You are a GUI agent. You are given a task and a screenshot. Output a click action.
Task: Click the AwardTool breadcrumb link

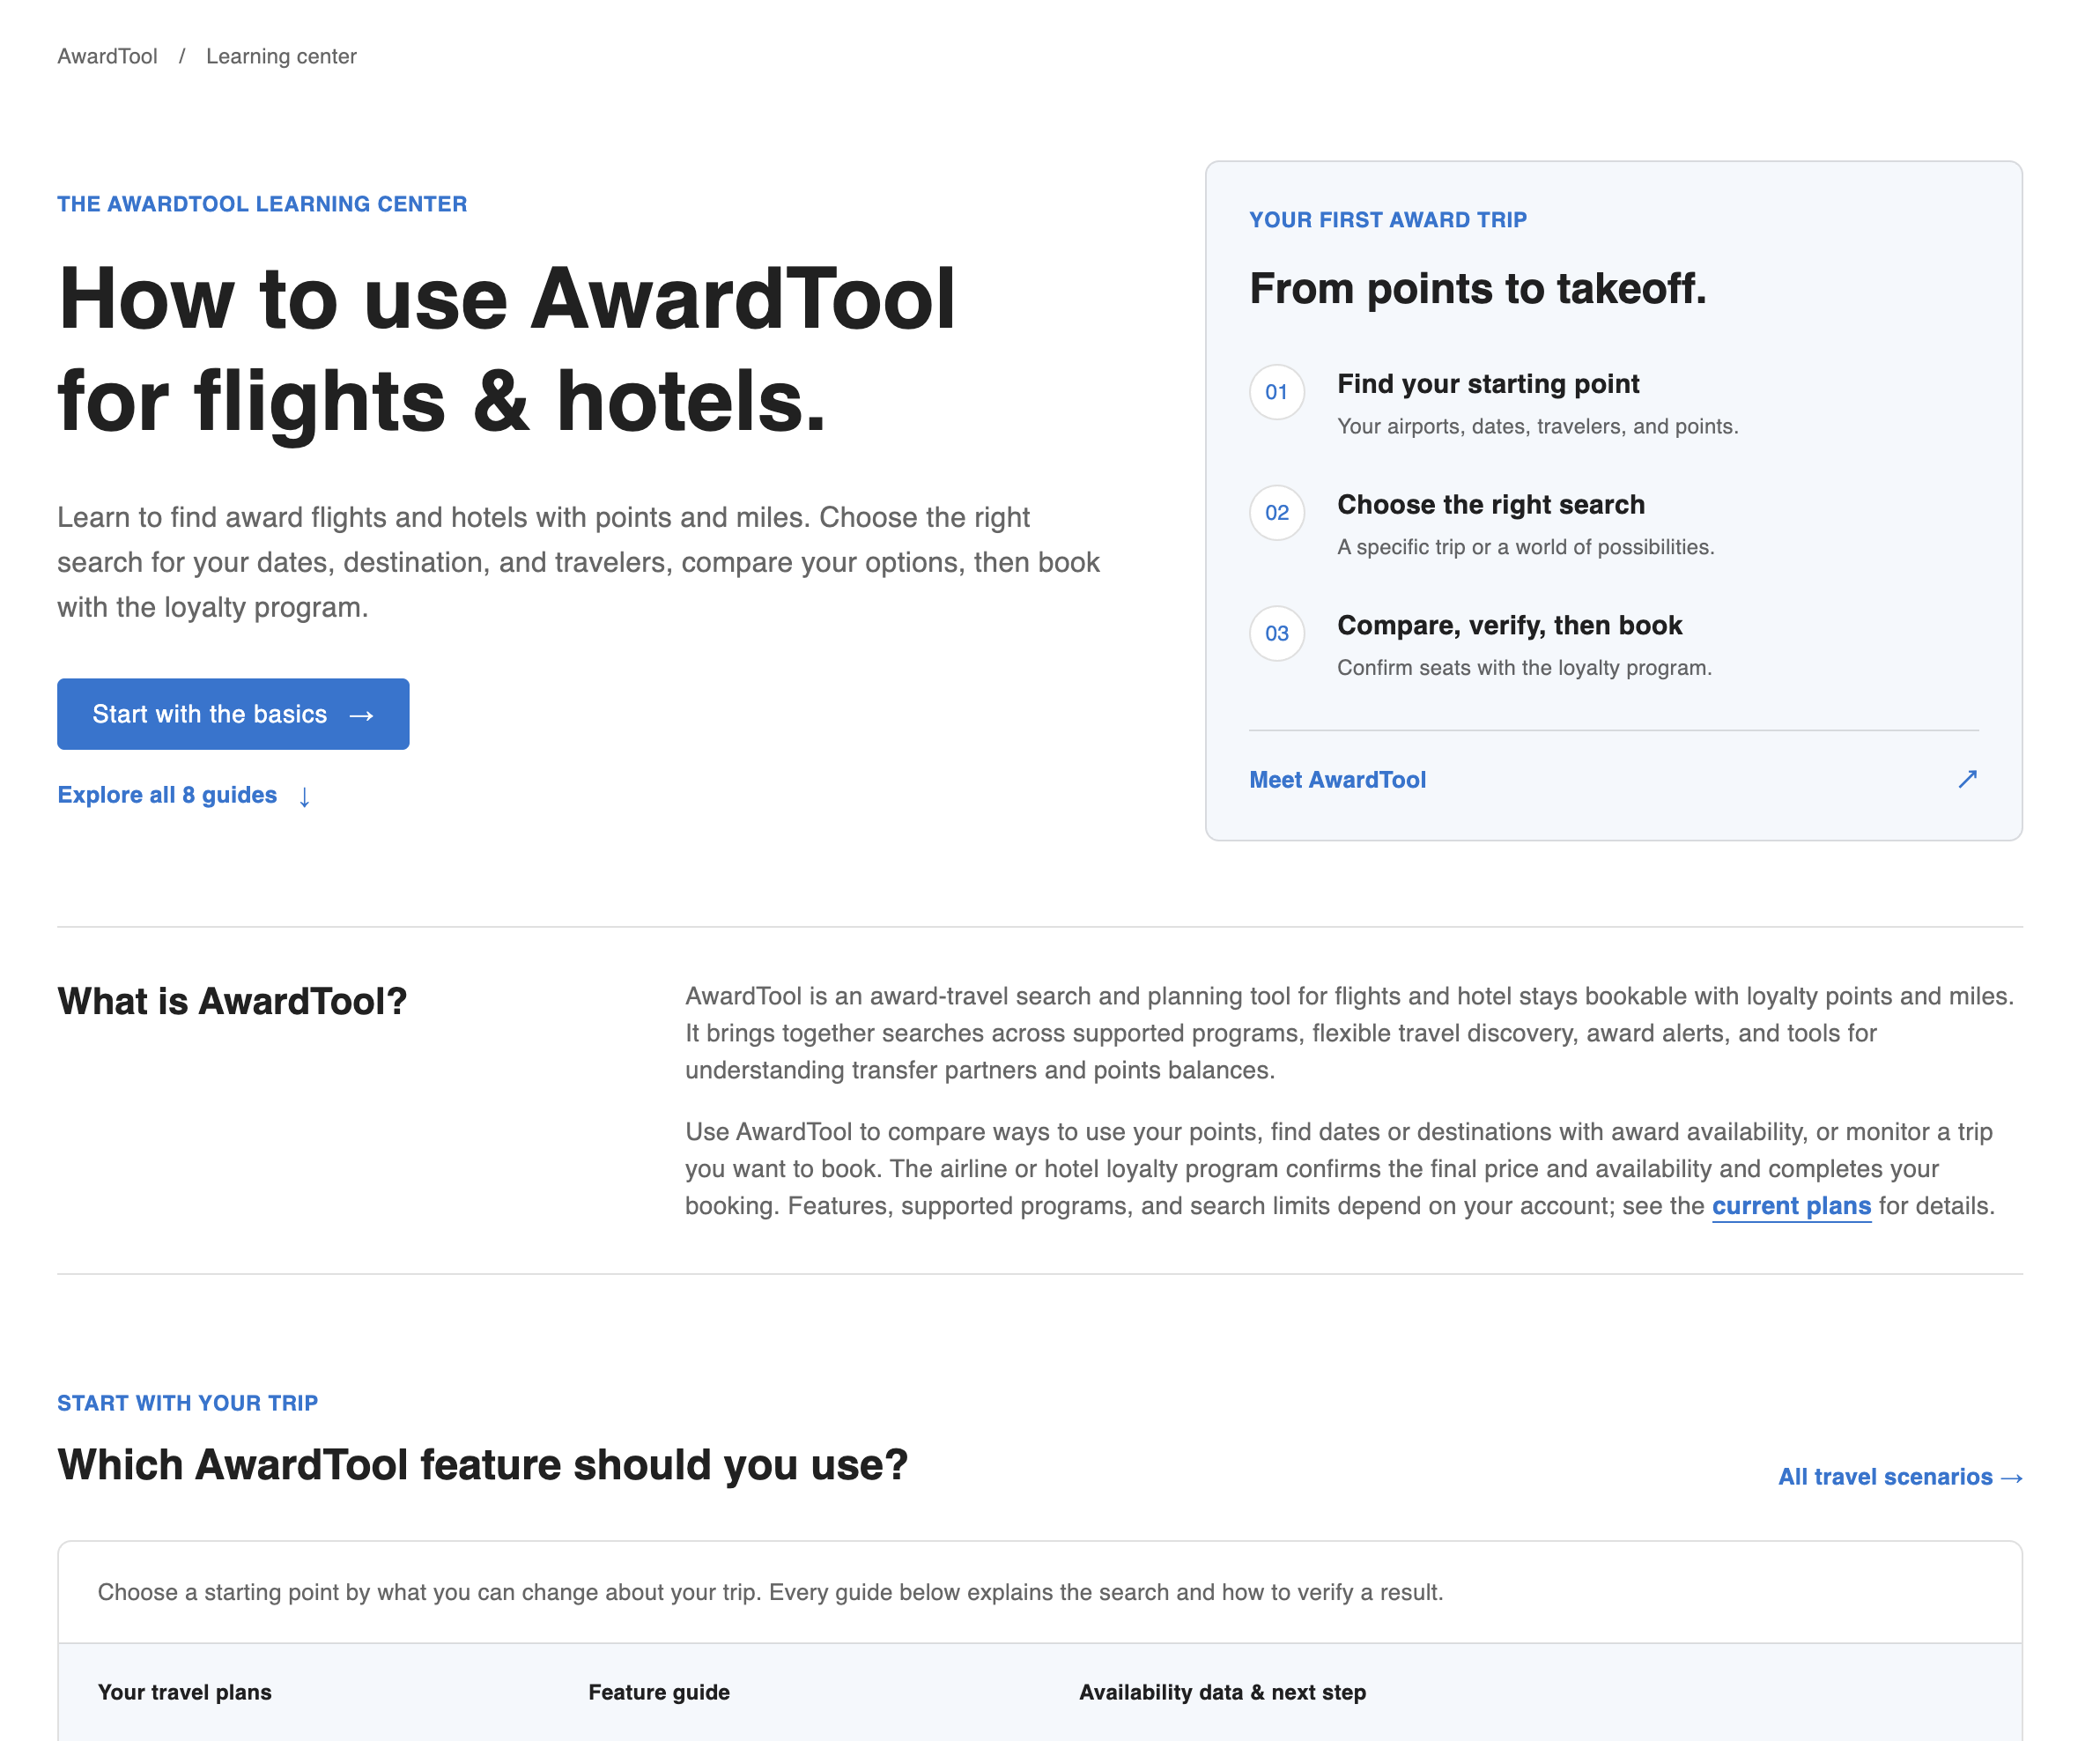point(107,56)
